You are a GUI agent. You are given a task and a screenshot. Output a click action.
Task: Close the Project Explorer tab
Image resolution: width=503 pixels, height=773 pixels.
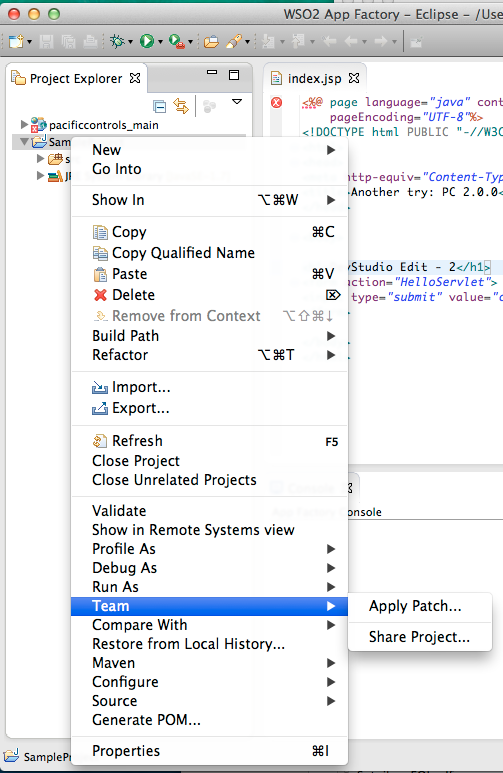(135, 78)
